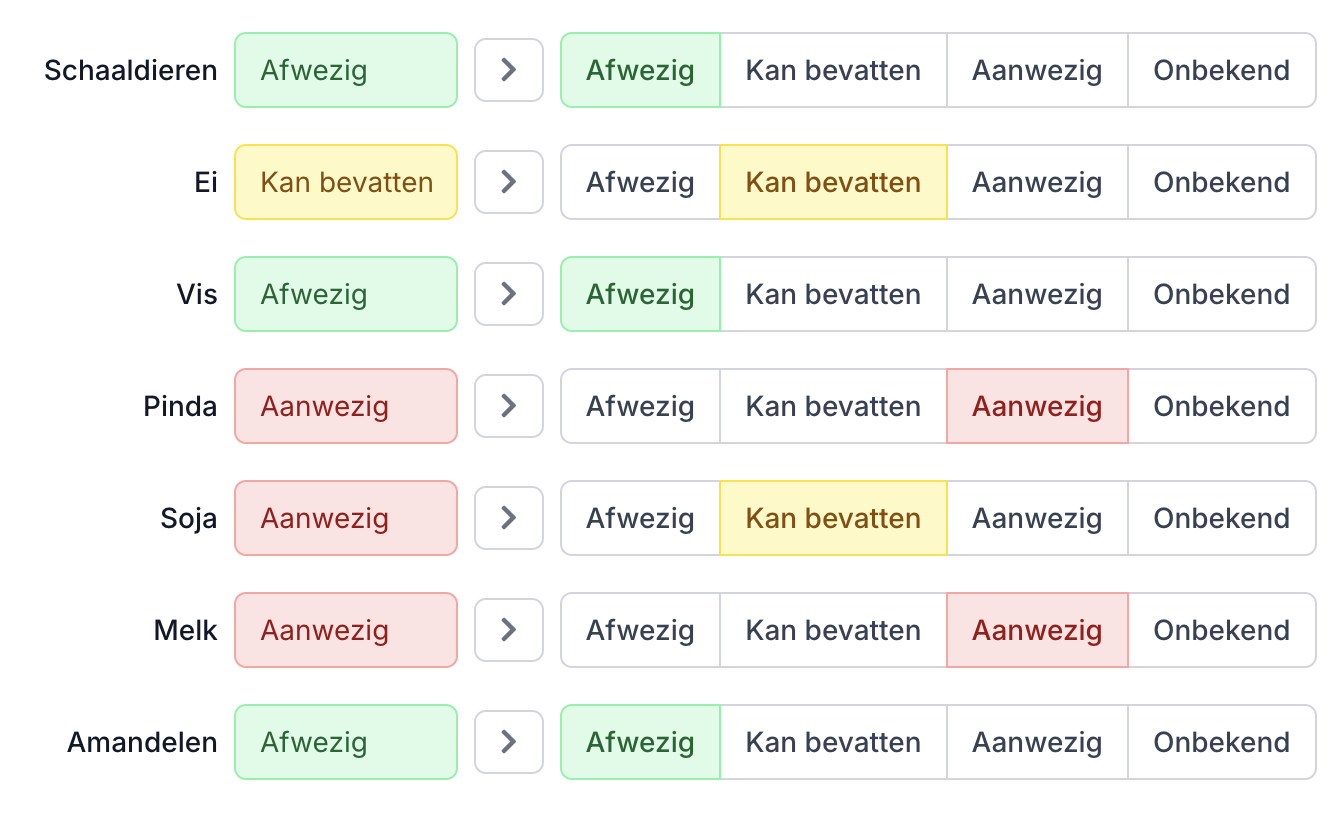Click the chevron arrow beside Schaaldieren
Image resolution: width=1340 pixels, height=814 pixels.
click(508, 70)
